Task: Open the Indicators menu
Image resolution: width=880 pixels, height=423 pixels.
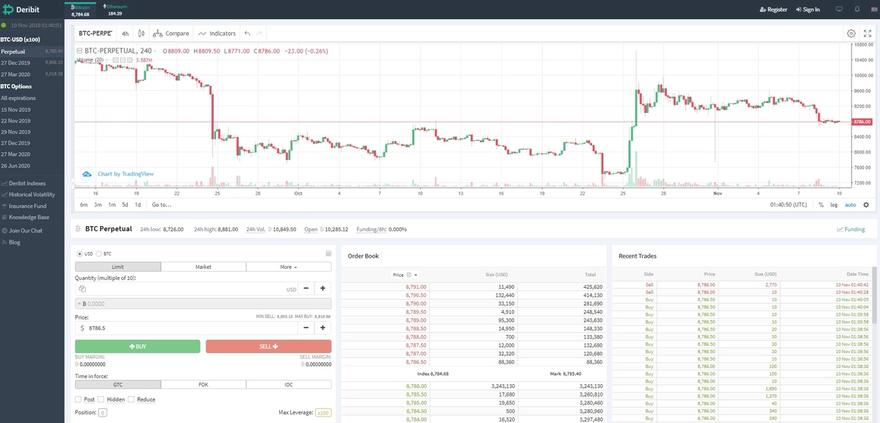Action: point(217,34)
